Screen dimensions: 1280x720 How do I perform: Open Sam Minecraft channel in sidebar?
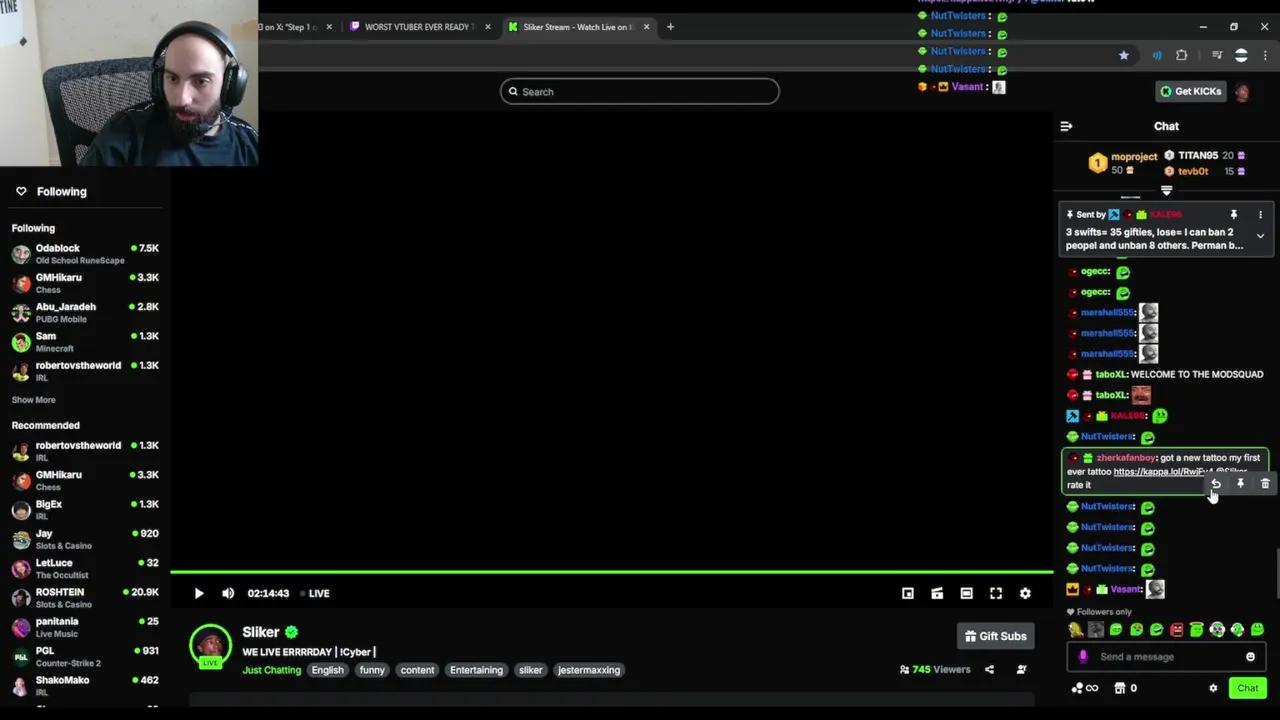(85, 342)
